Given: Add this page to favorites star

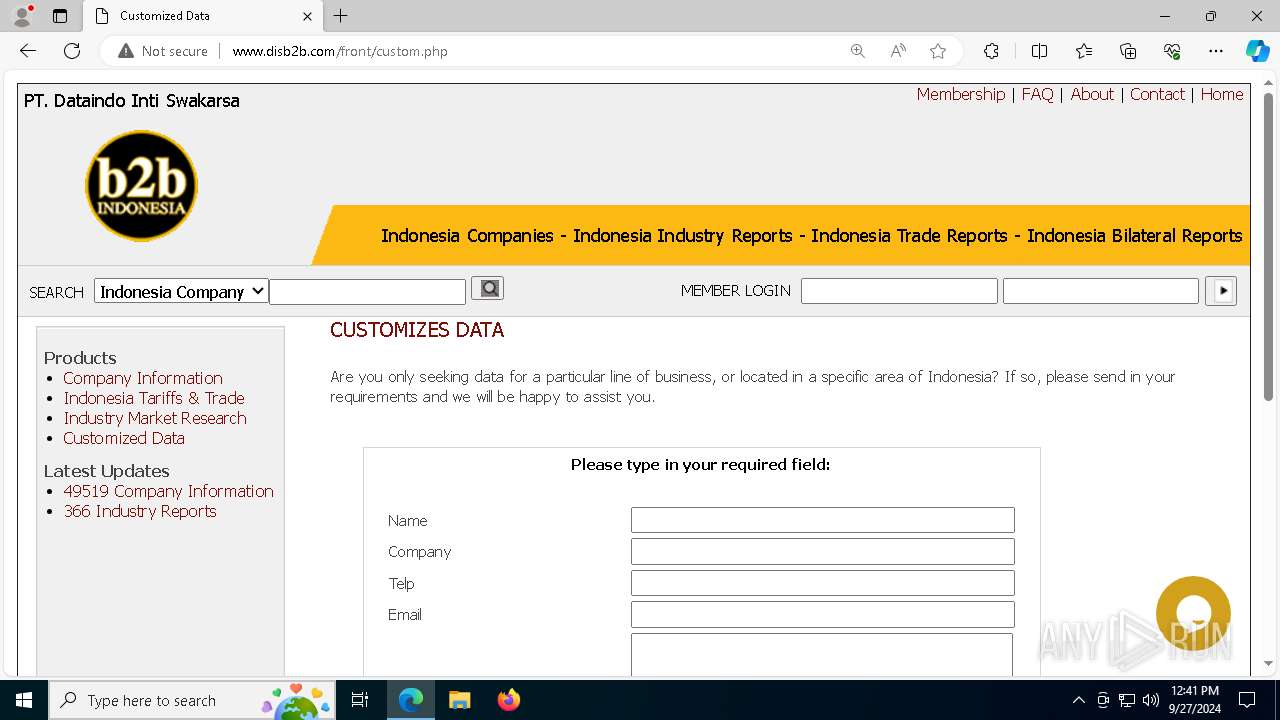Looking at the screenshot, I should pyautogui.click(x=938, y=51).
